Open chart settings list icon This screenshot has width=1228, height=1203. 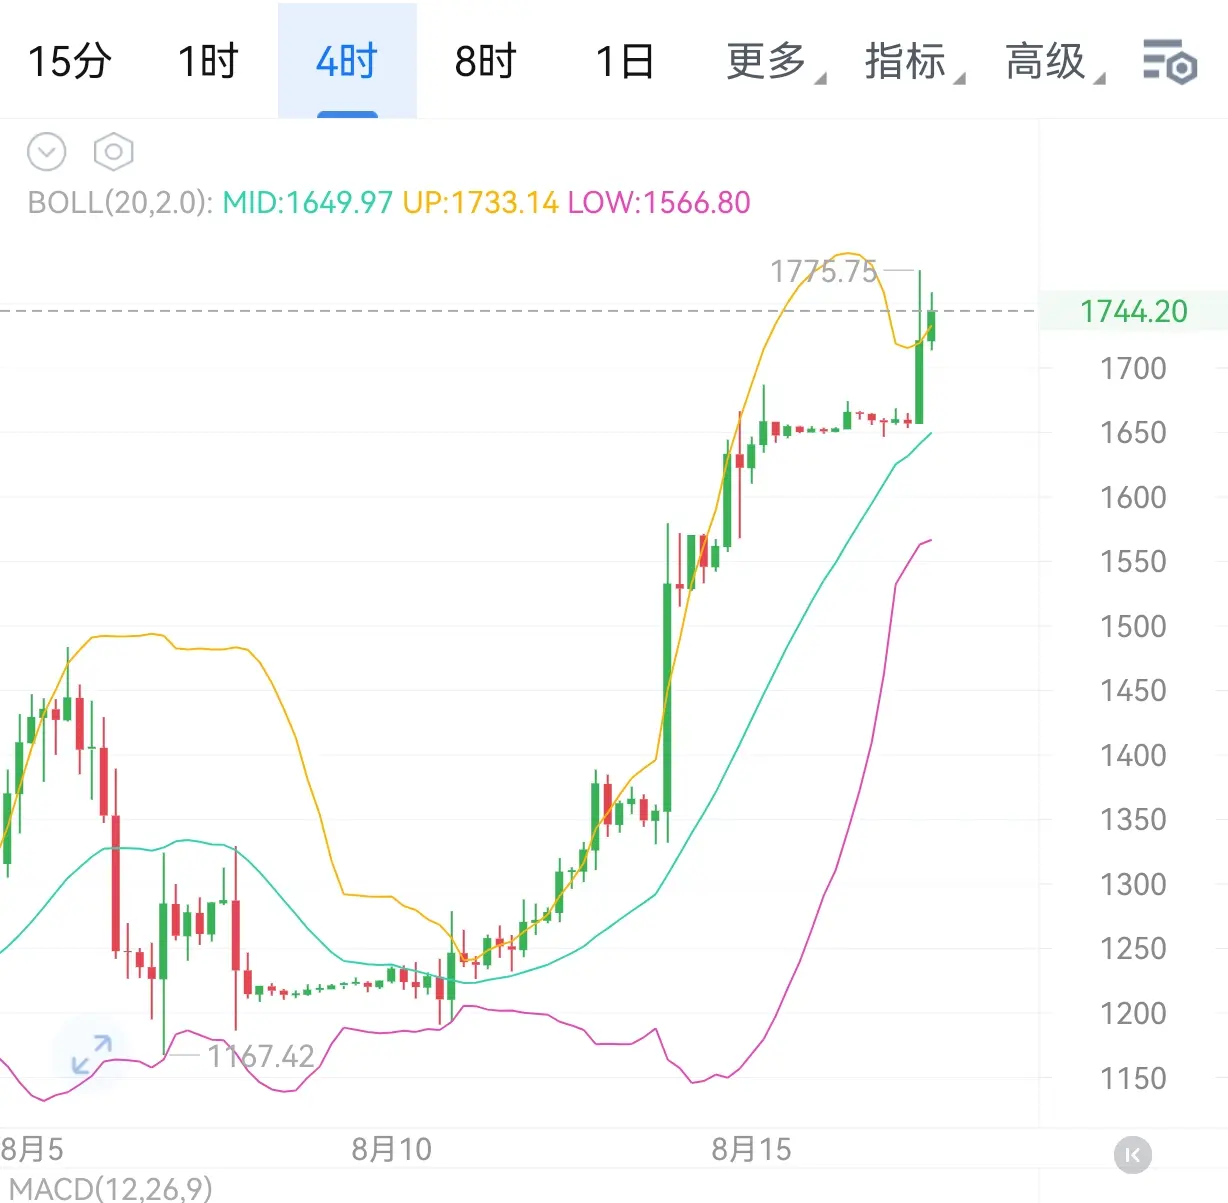1170,62
